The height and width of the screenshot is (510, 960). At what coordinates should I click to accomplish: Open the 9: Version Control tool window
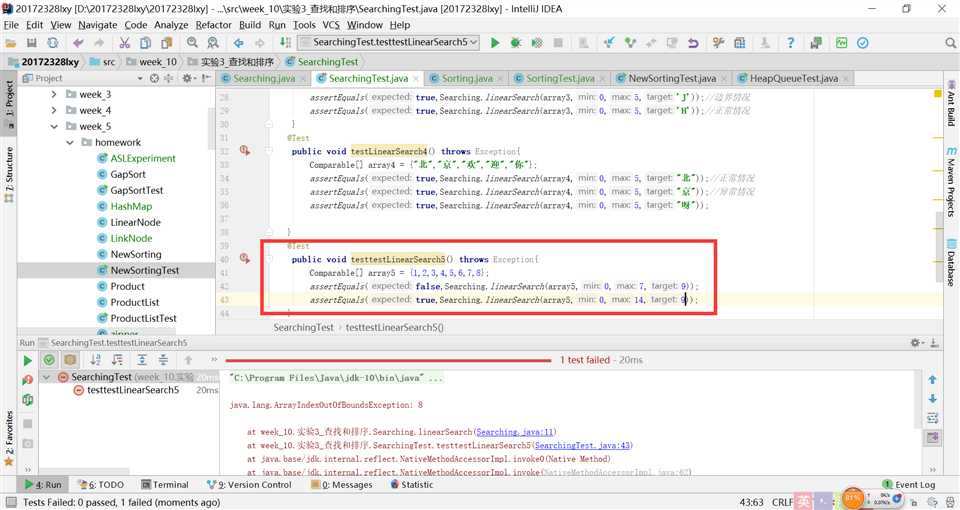coord(249,484)
